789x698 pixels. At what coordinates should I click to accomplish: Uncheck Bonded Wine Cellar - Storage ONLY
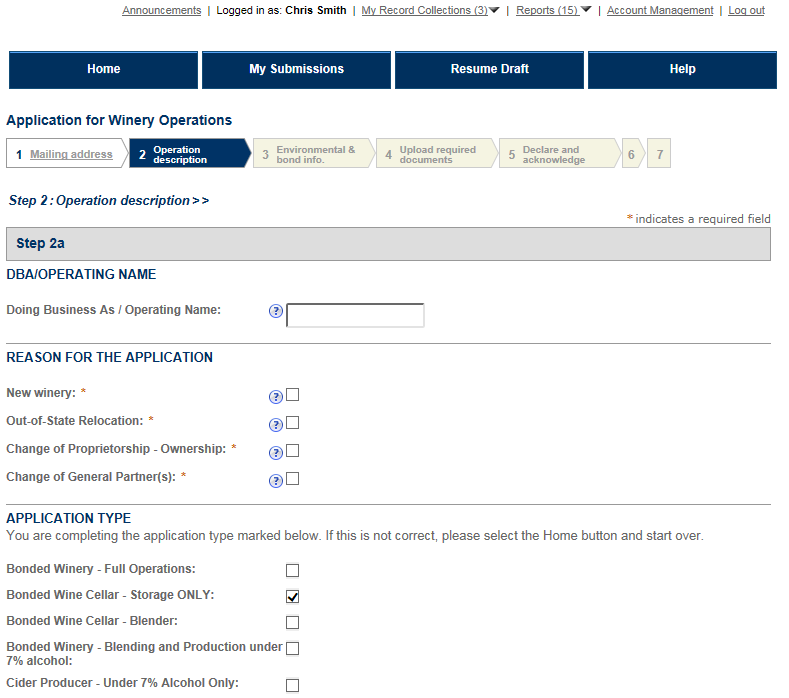(293, 597)
